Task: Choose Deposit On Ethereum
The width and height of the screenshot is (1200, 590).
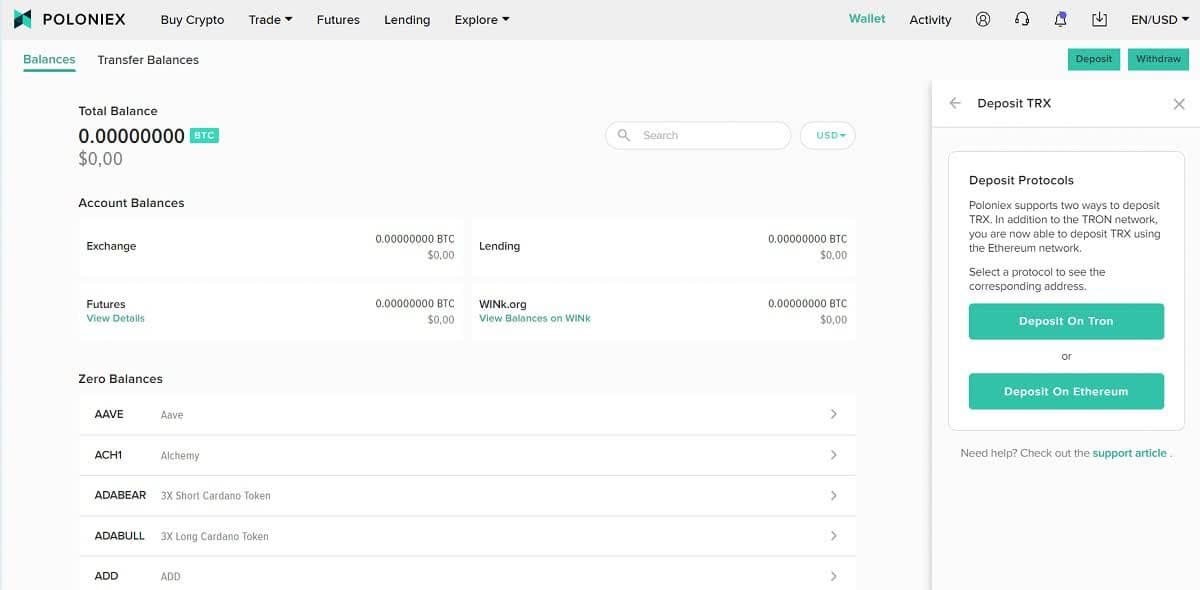Action: coord(1066,391)
